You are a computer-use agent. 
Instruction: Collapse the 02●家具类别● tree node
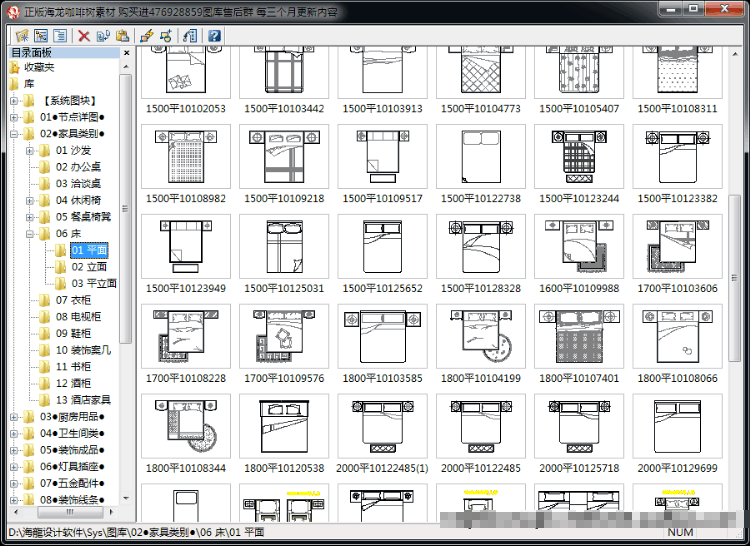pos(14,134)
